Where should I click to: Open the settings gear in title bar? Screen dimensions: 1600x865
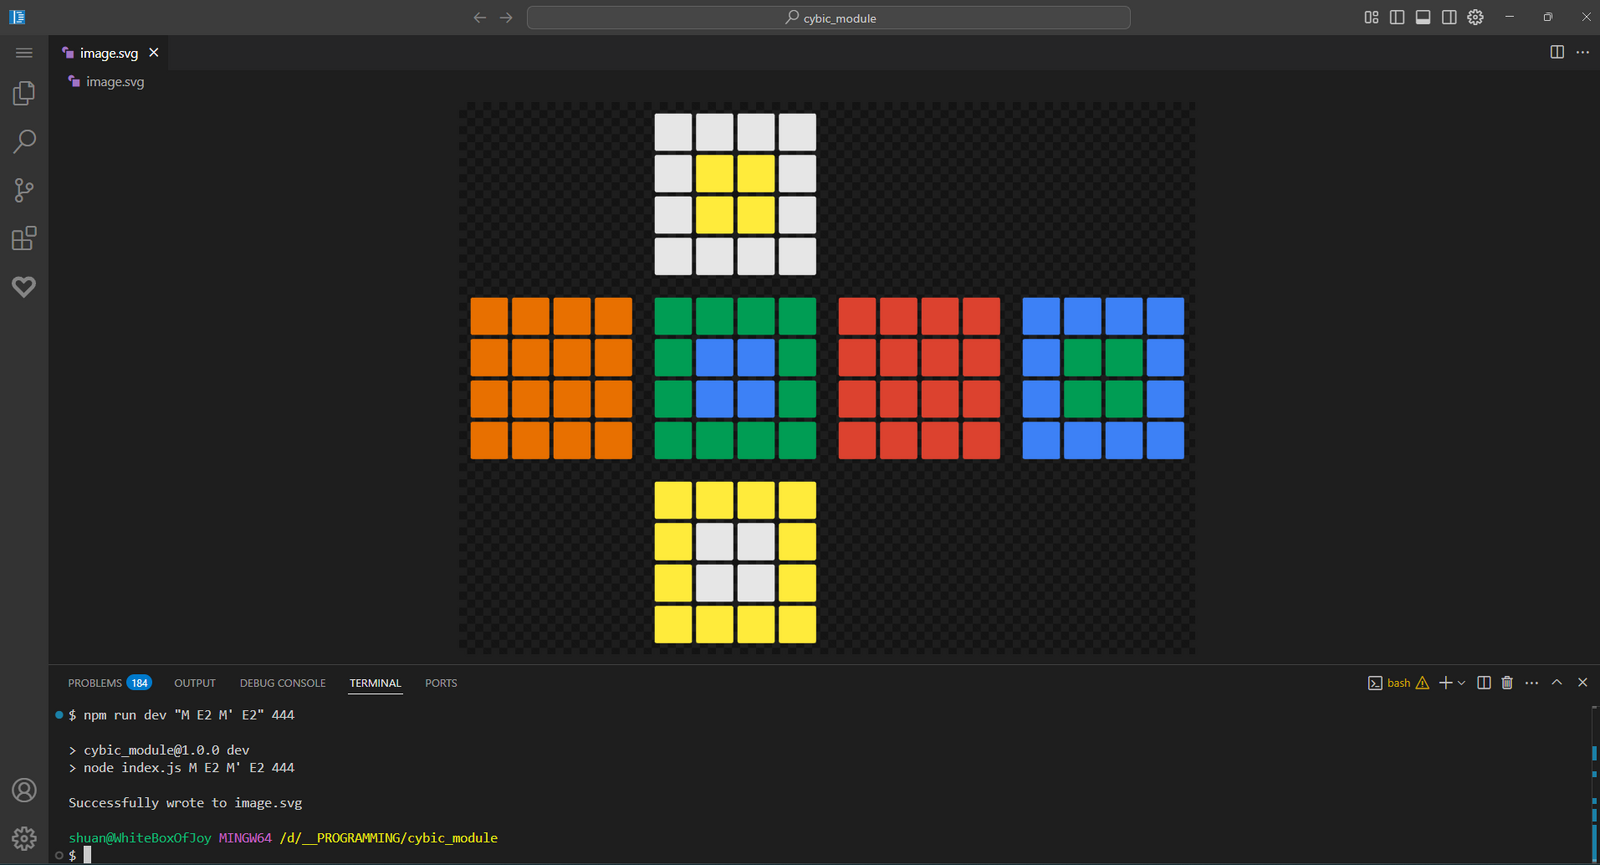tap(1475, 17)
